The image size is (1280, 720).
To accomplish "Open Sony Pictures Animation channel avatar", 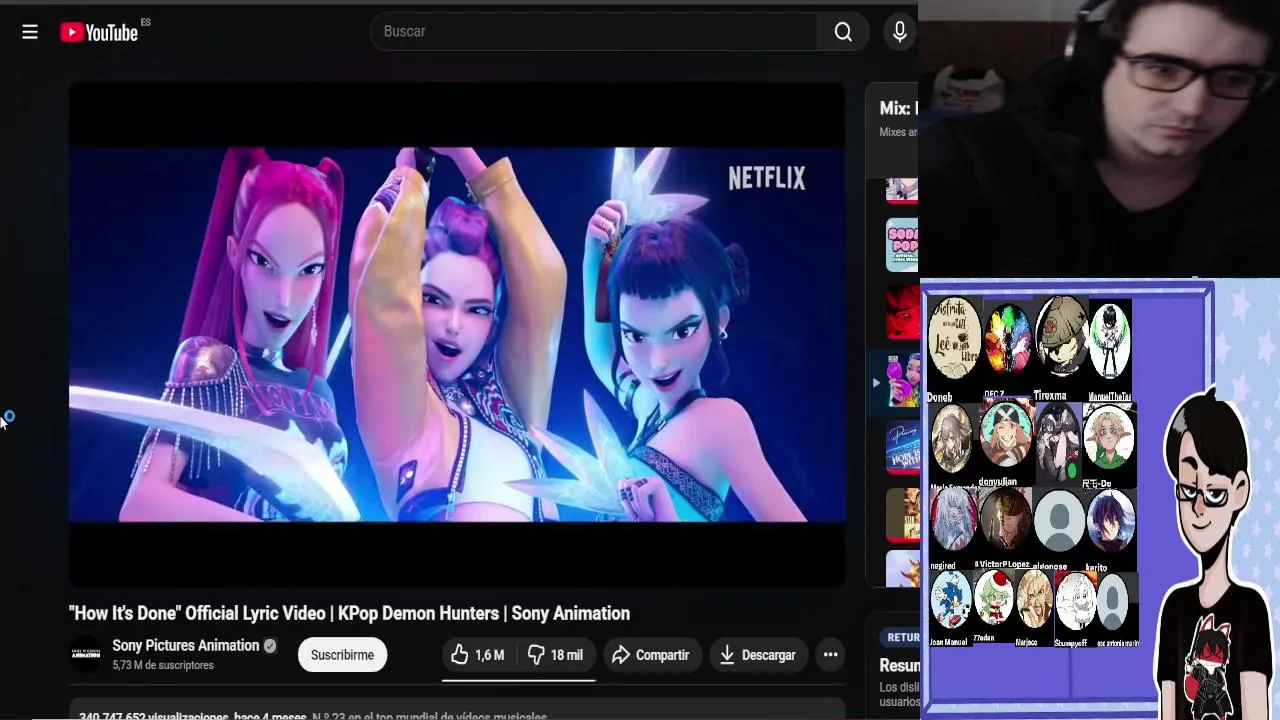I will coord(86,654).
